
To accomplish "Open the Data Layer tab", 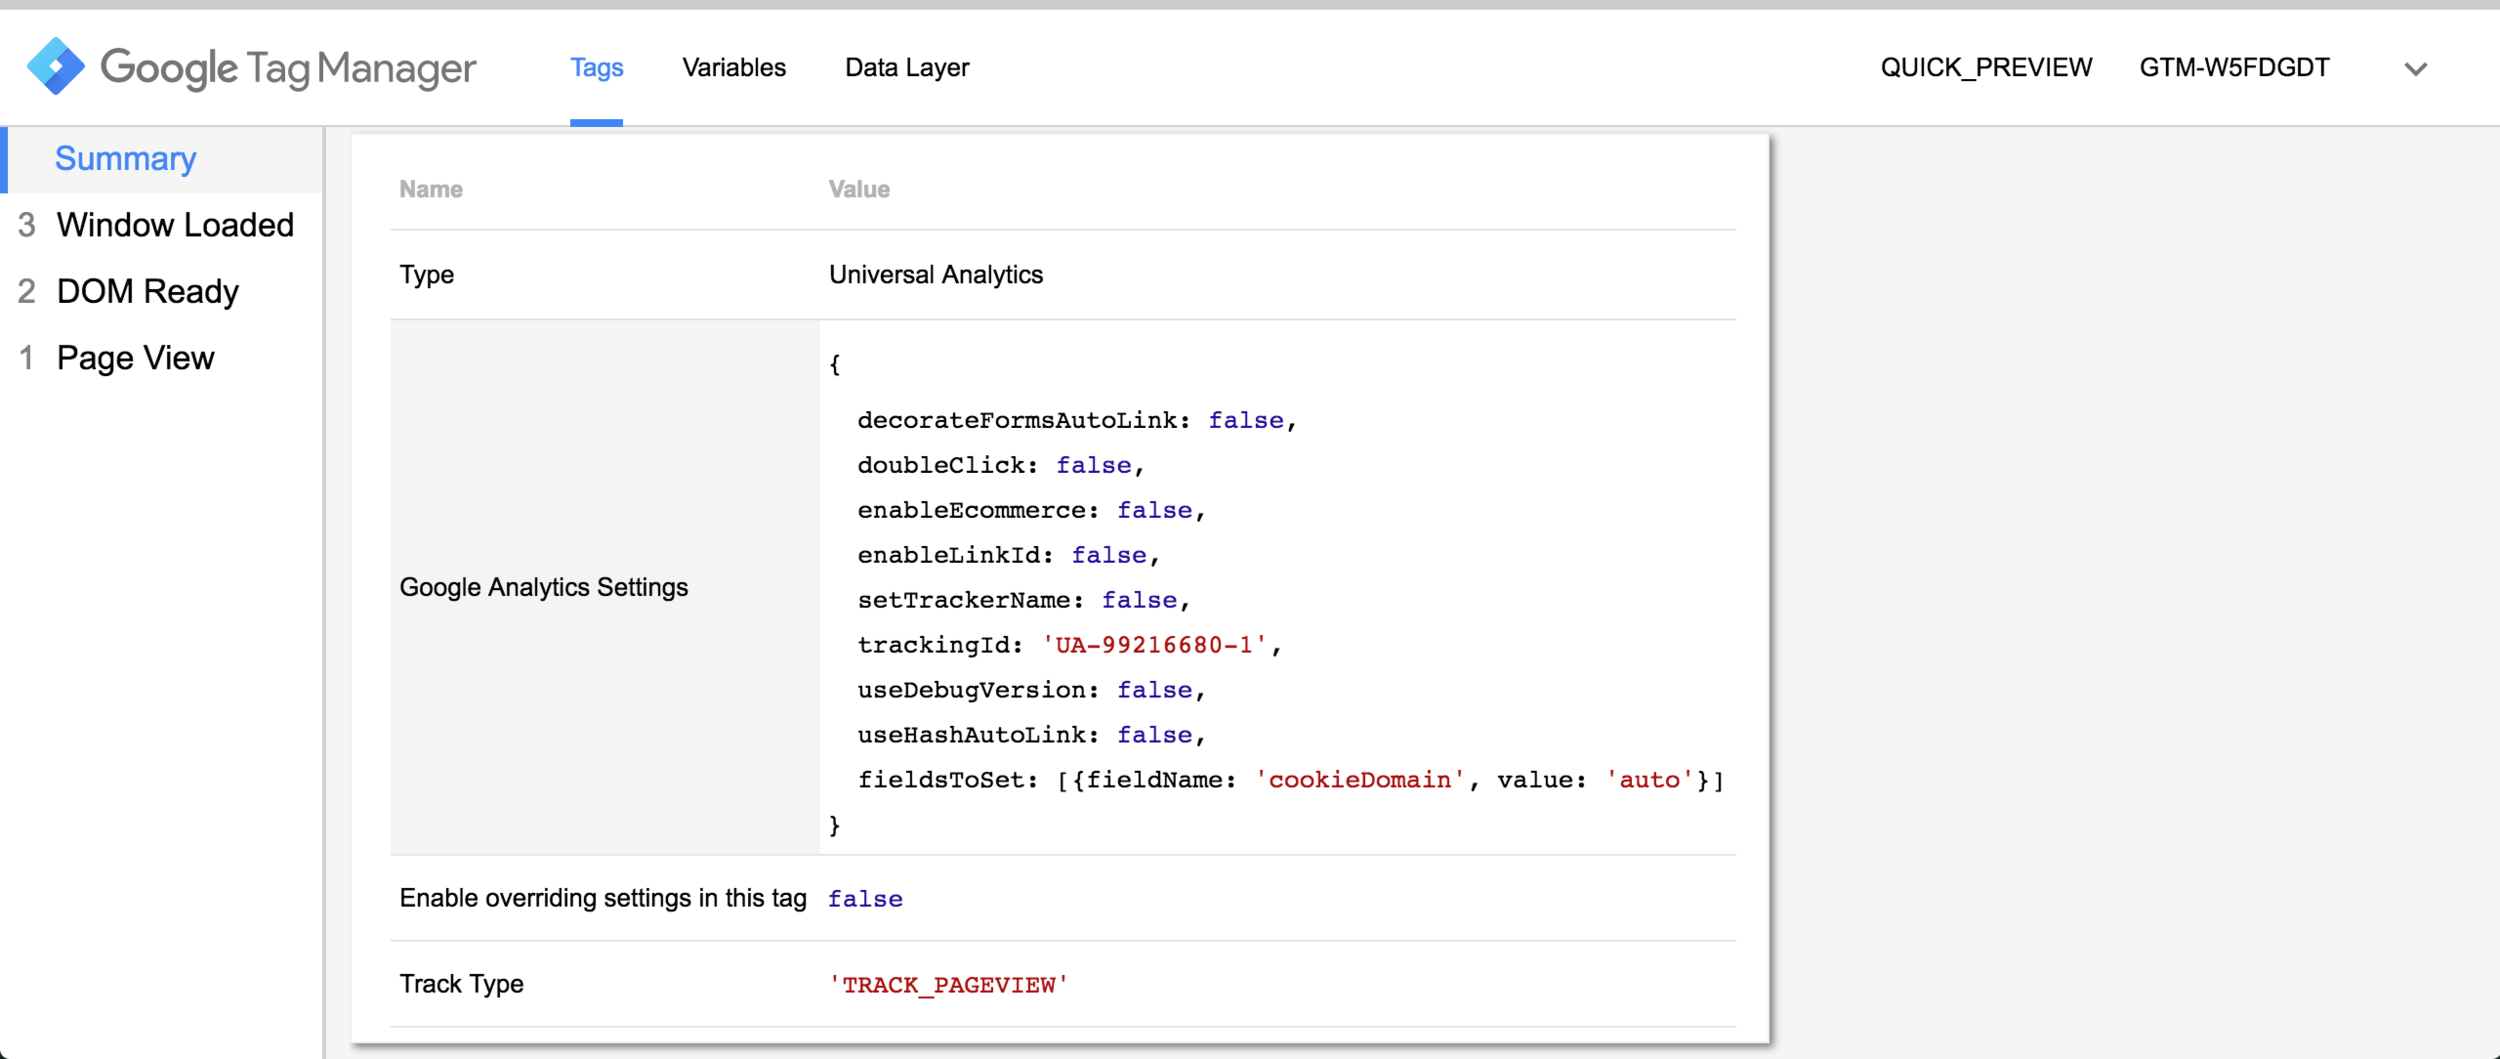I will coord(907,67).
